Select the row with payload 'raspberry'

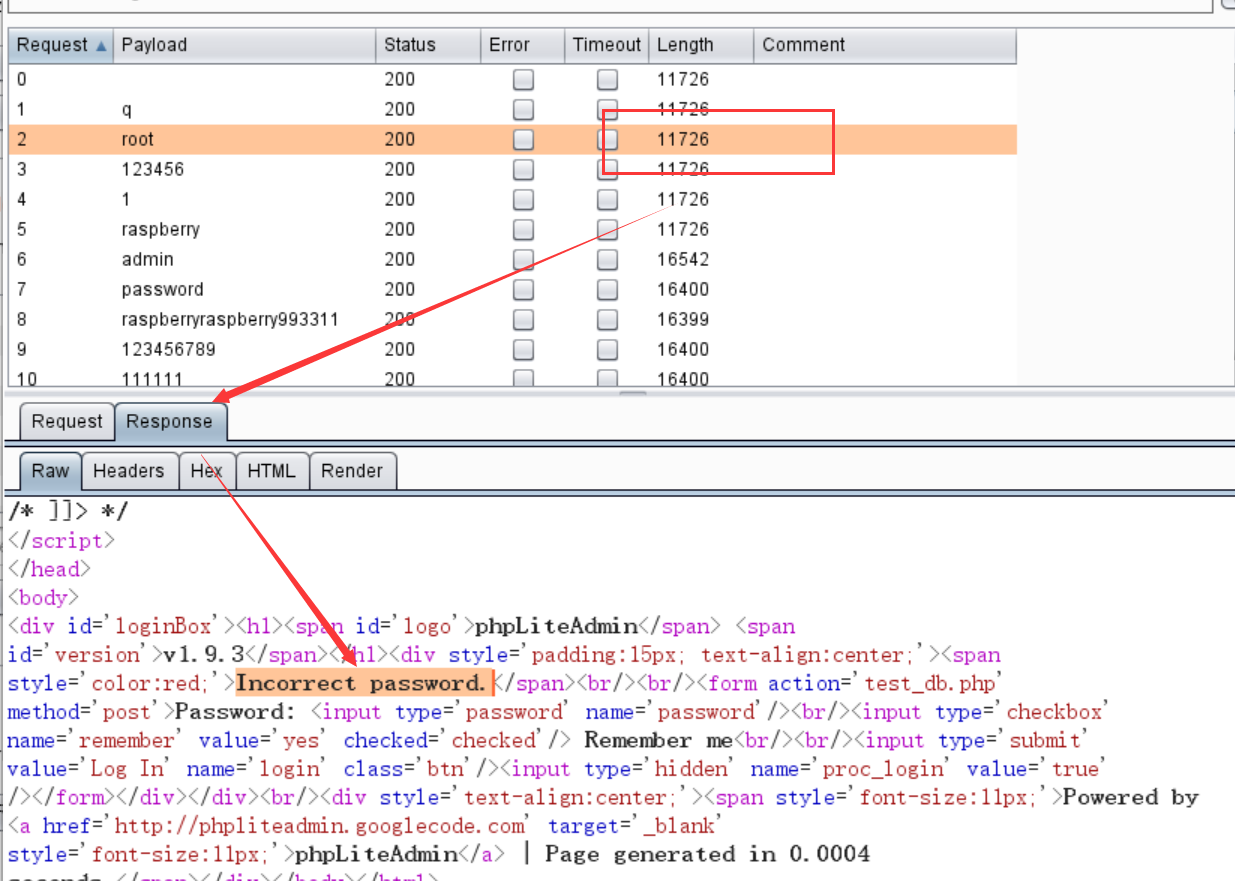(x=513, y=230)
